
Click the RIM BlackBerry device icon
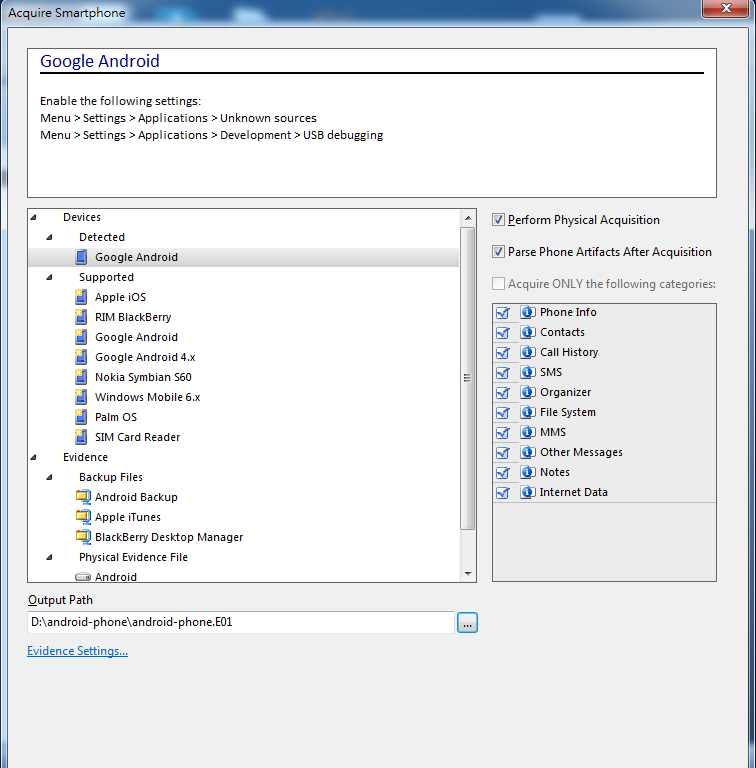click(81, 317)
